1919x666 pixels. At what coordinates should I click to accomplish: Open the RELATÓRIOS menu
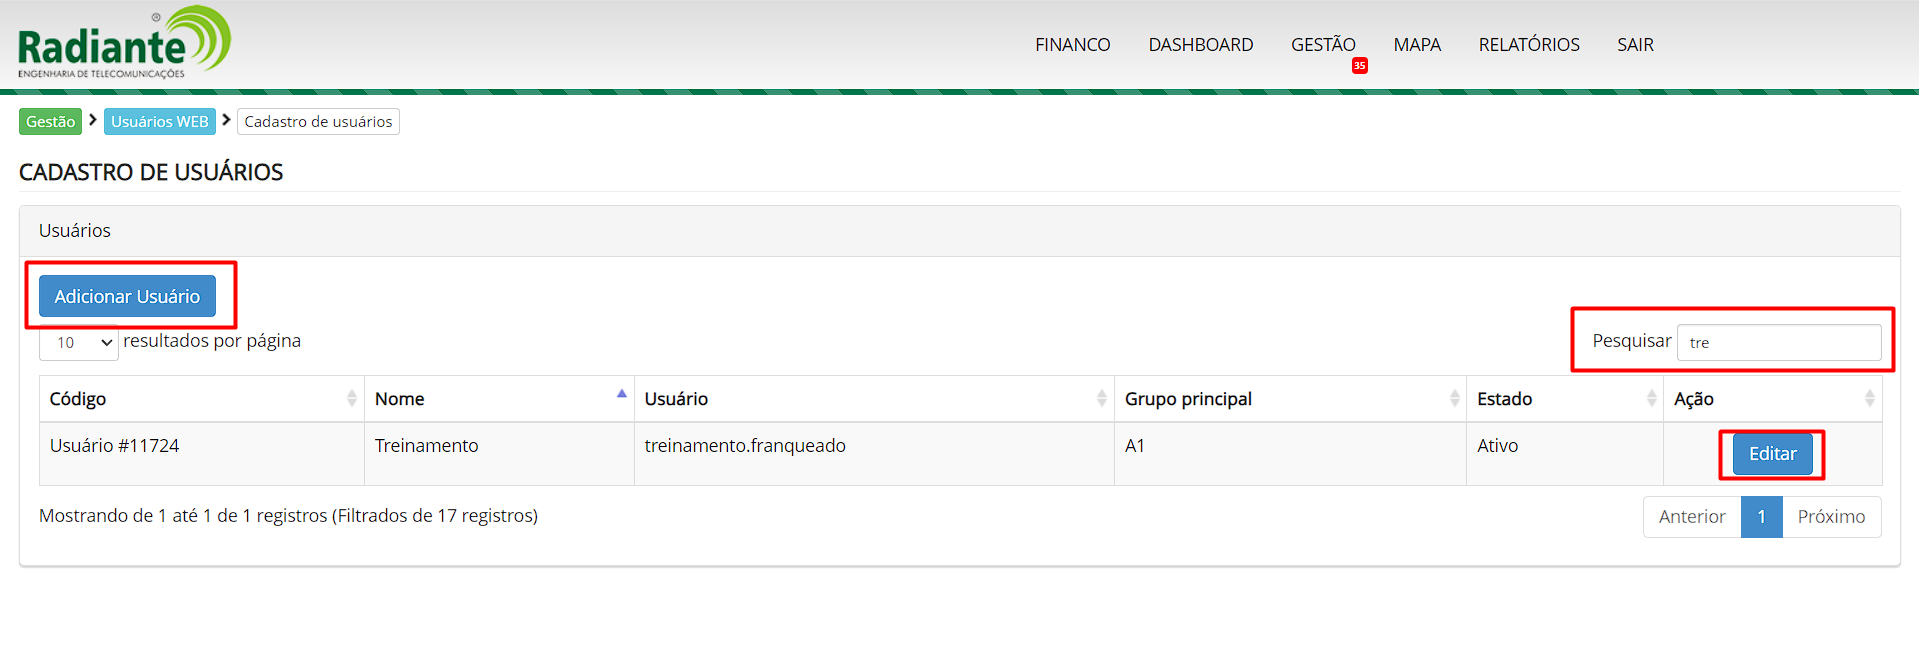click(1528, 45)
